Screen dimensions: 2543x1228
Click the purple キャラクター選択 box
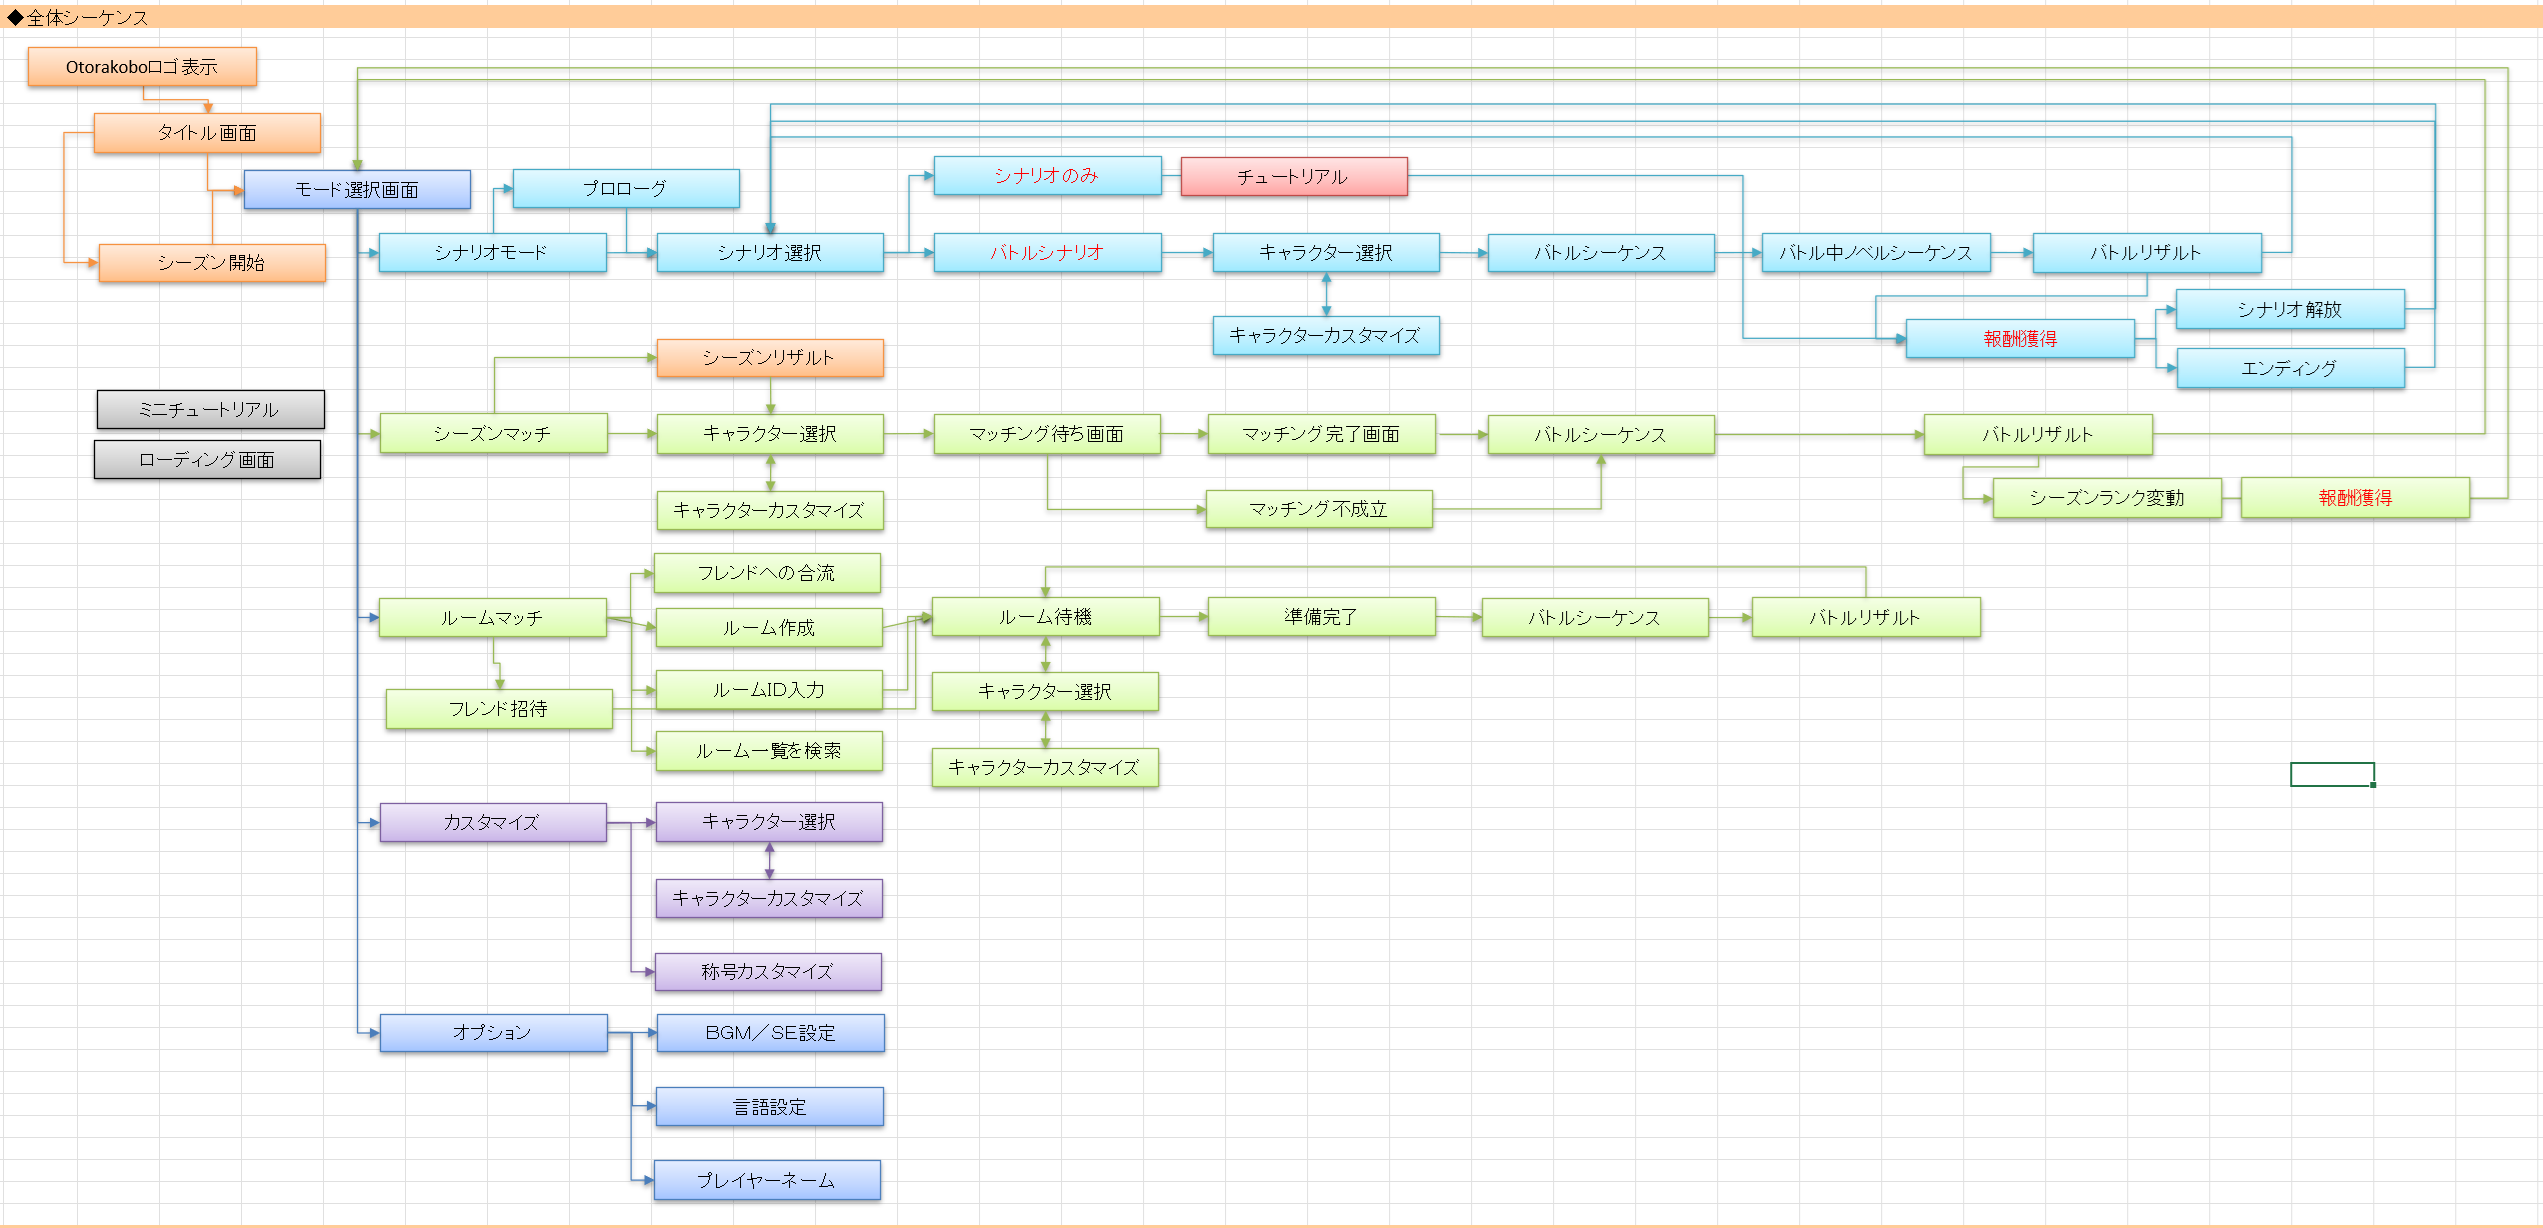(x=769, y=822)
